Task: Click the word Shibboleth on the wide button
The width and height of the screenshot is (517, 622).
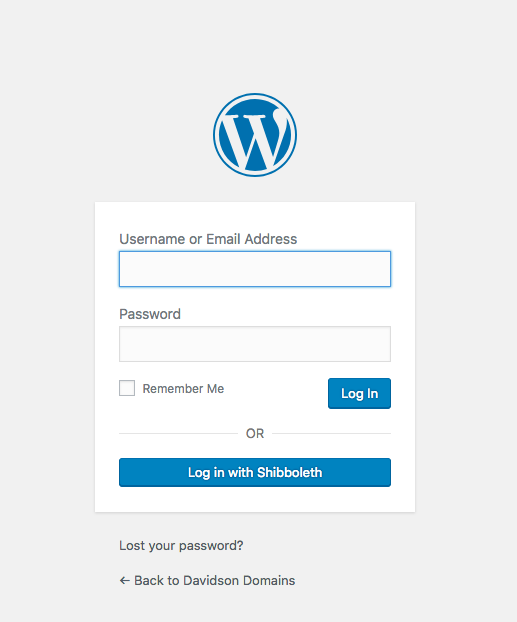Action: pos(289,472)
